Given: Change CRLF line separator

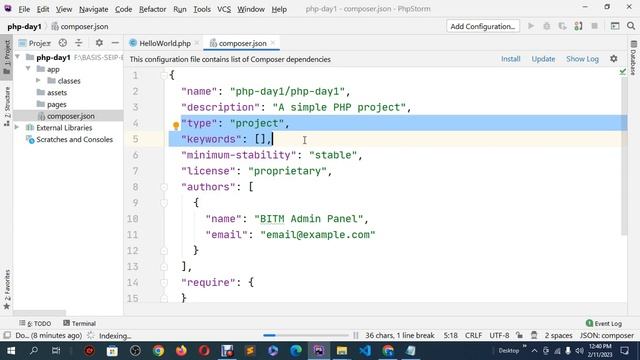Looking at the screenshot, I should (473, 335).
